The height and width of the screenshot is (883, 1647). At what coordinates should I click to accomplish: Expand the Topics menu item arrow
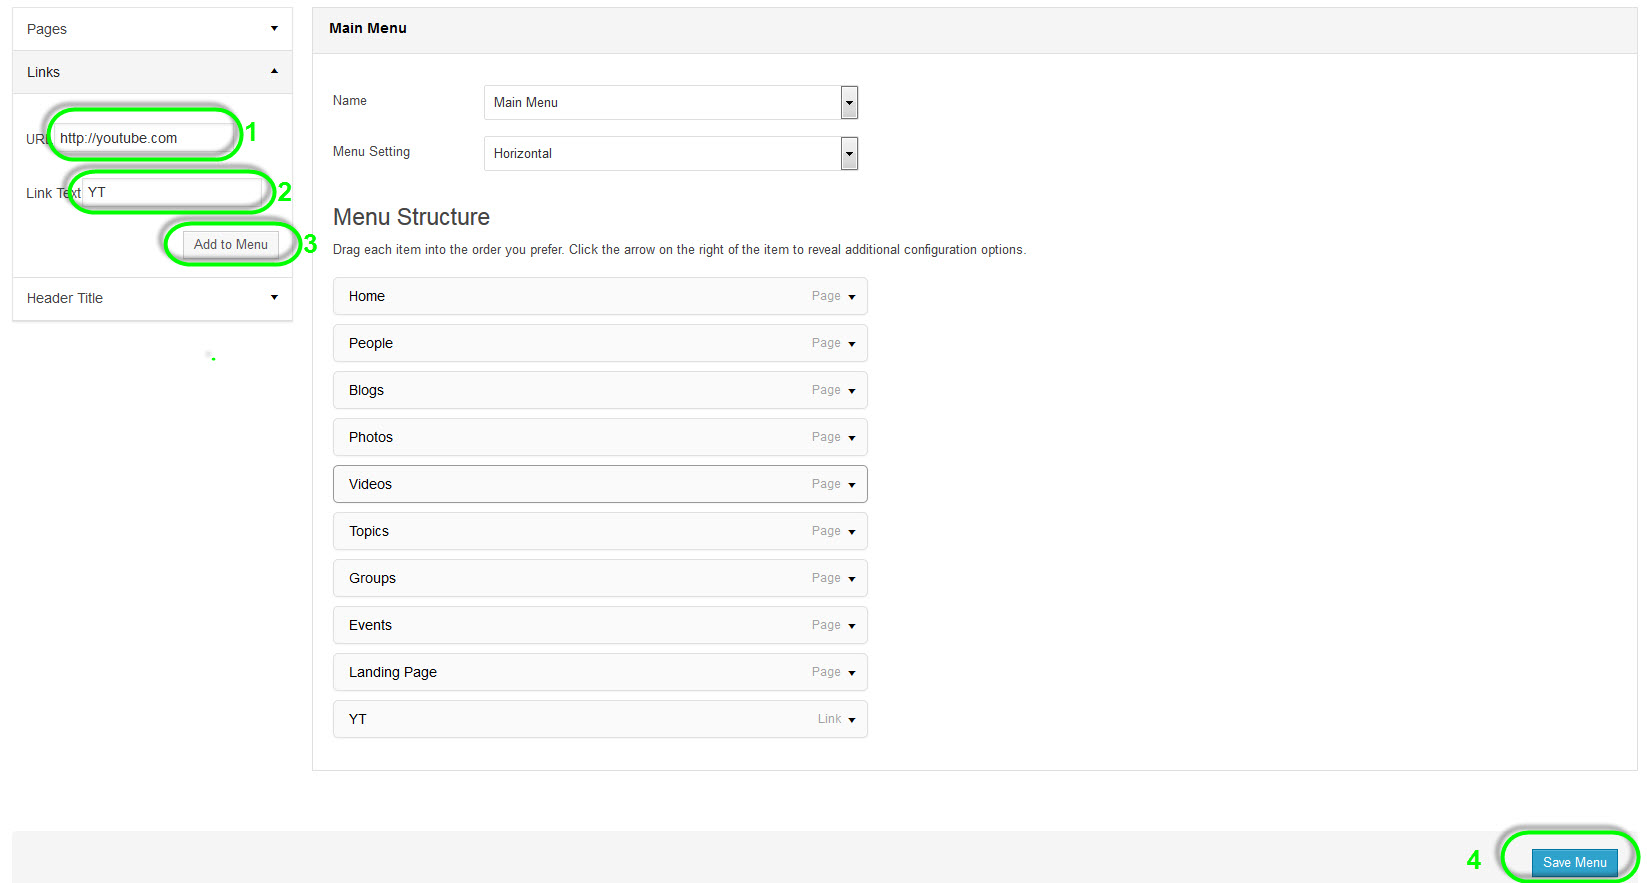pos(852,532)
